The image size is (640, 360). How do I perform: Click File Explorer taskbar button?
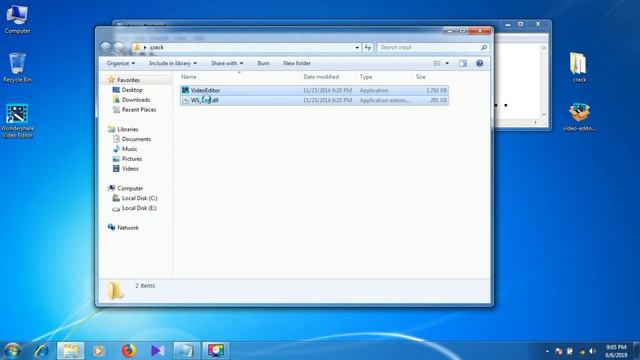point(71,351)
